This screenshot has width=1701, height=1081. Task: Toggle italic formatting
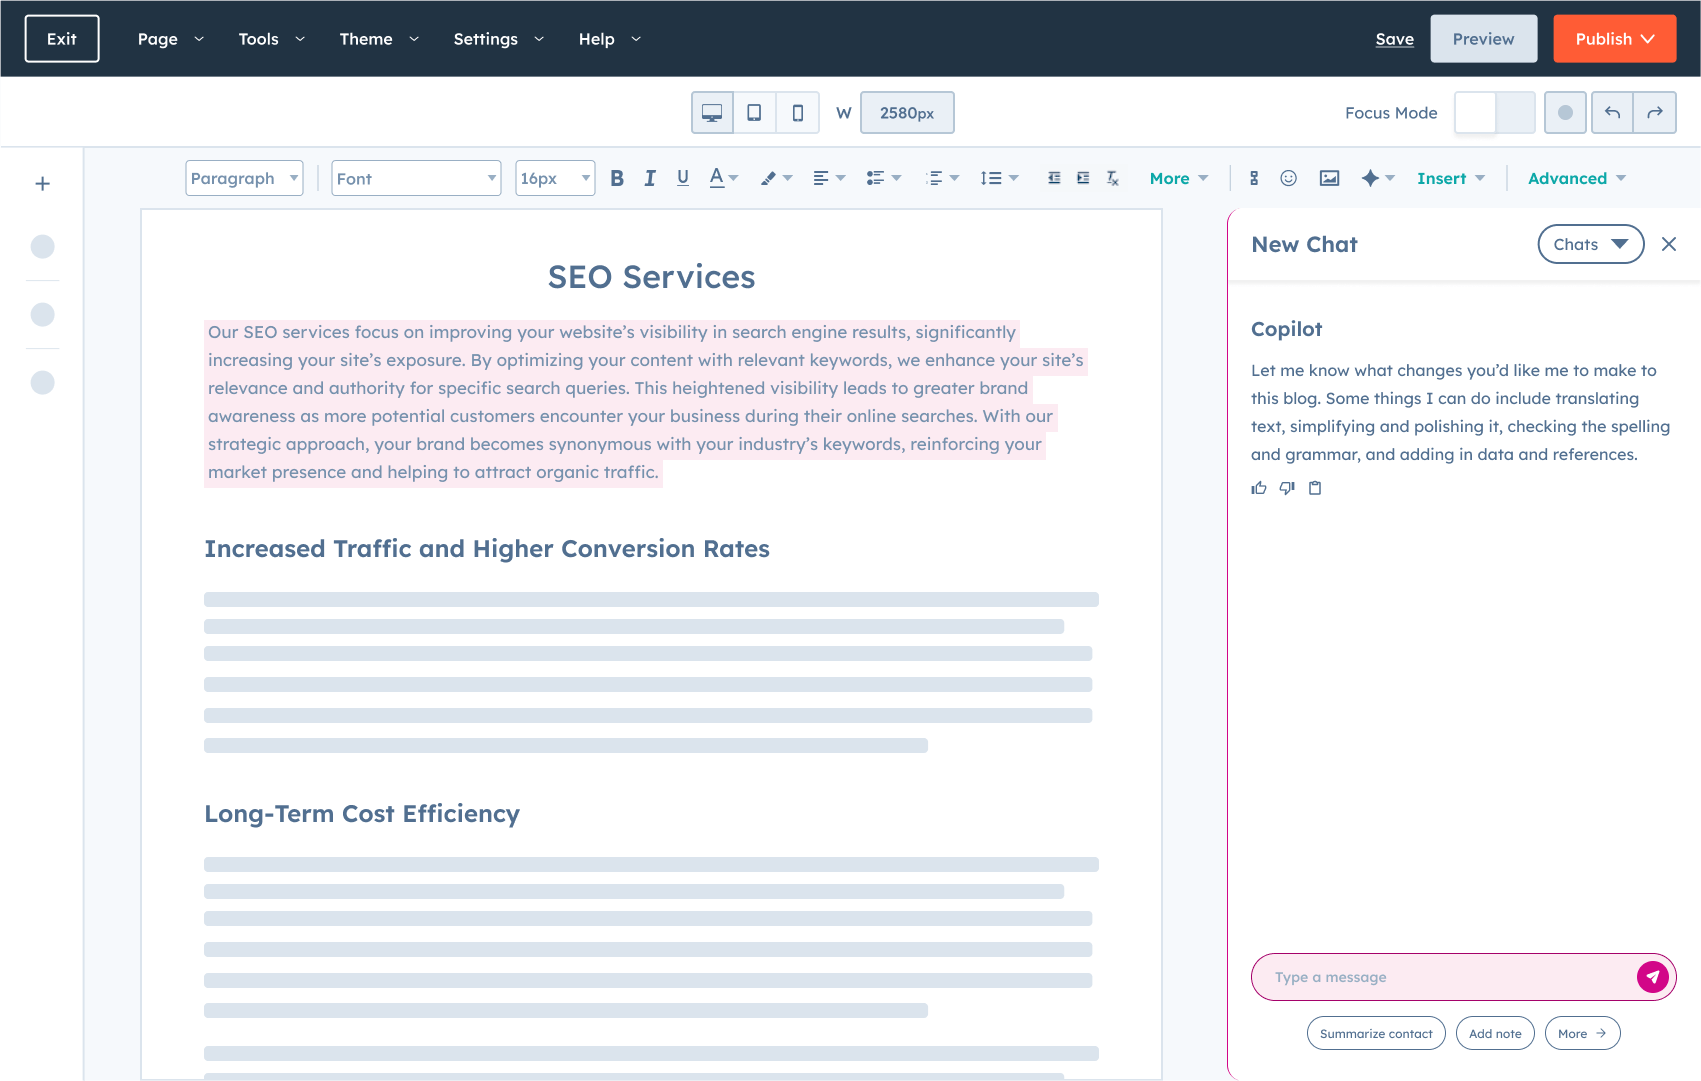tap(649, 177)
